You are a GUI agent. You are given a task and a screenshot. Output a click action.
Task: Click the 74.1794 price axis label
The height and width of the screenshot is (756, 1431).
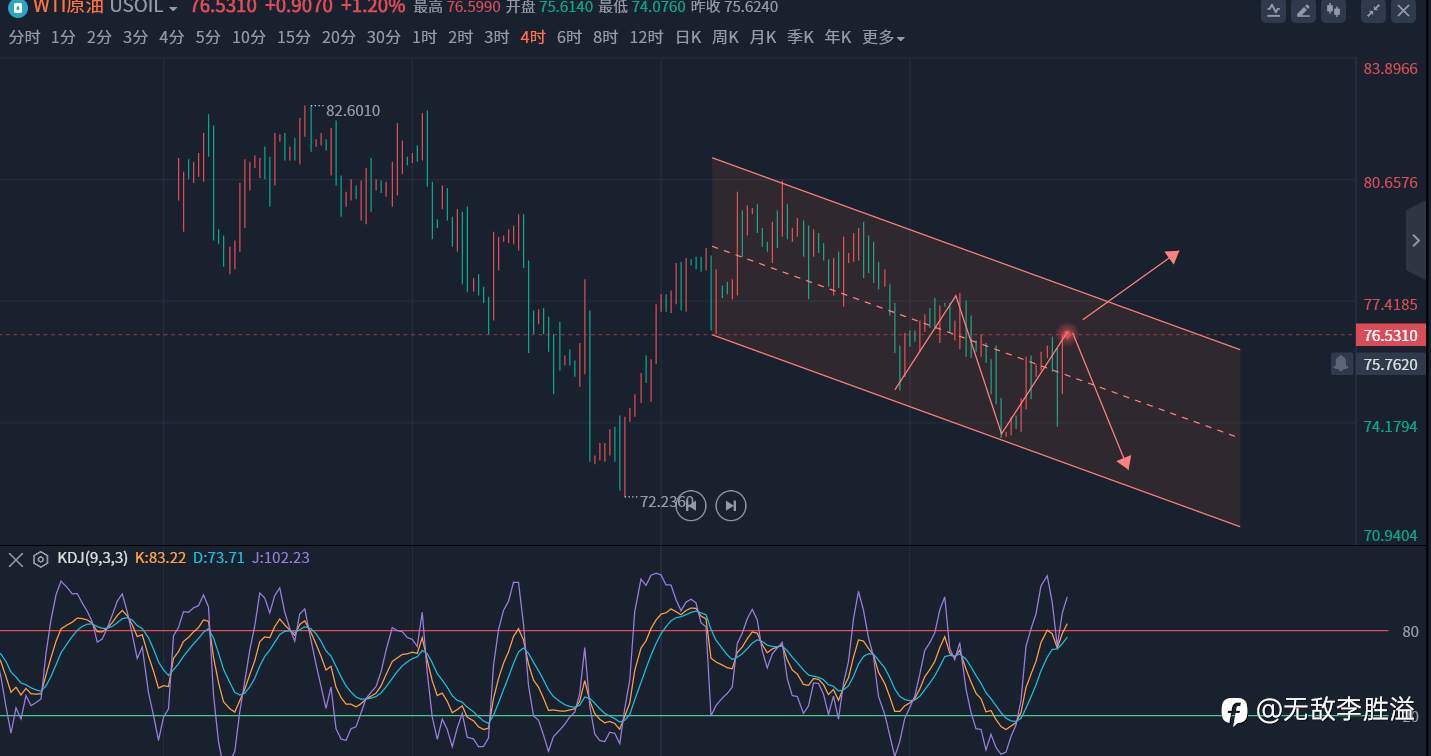pyautogui.click(x=1390, y=427)
